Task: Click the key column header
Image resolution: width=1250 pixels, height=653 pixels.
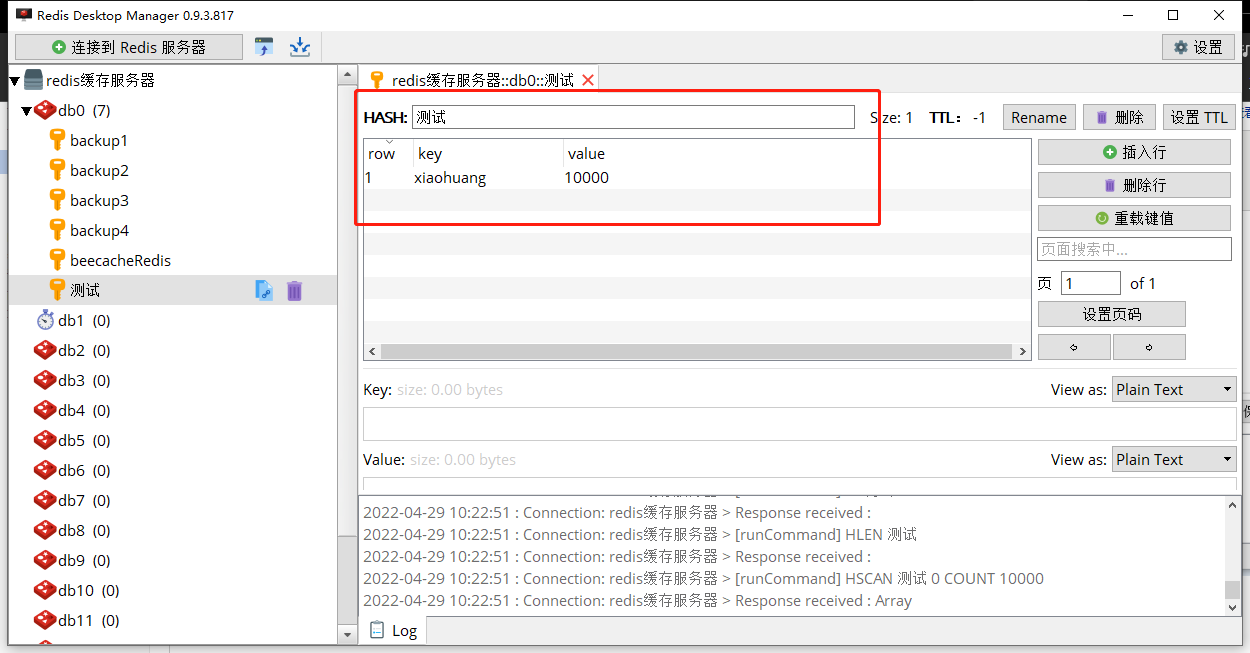Action: click(488, 153)
